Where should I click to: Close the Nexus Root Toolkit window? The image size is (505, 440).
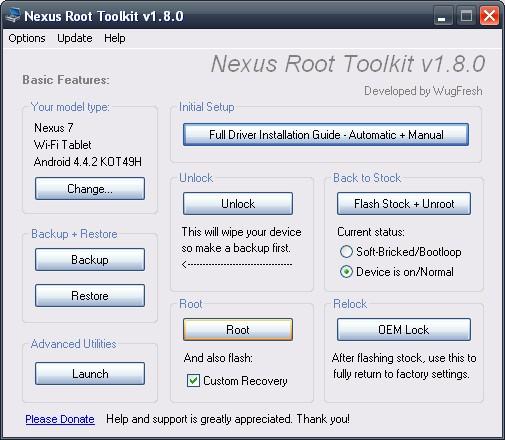coord(489,16)
